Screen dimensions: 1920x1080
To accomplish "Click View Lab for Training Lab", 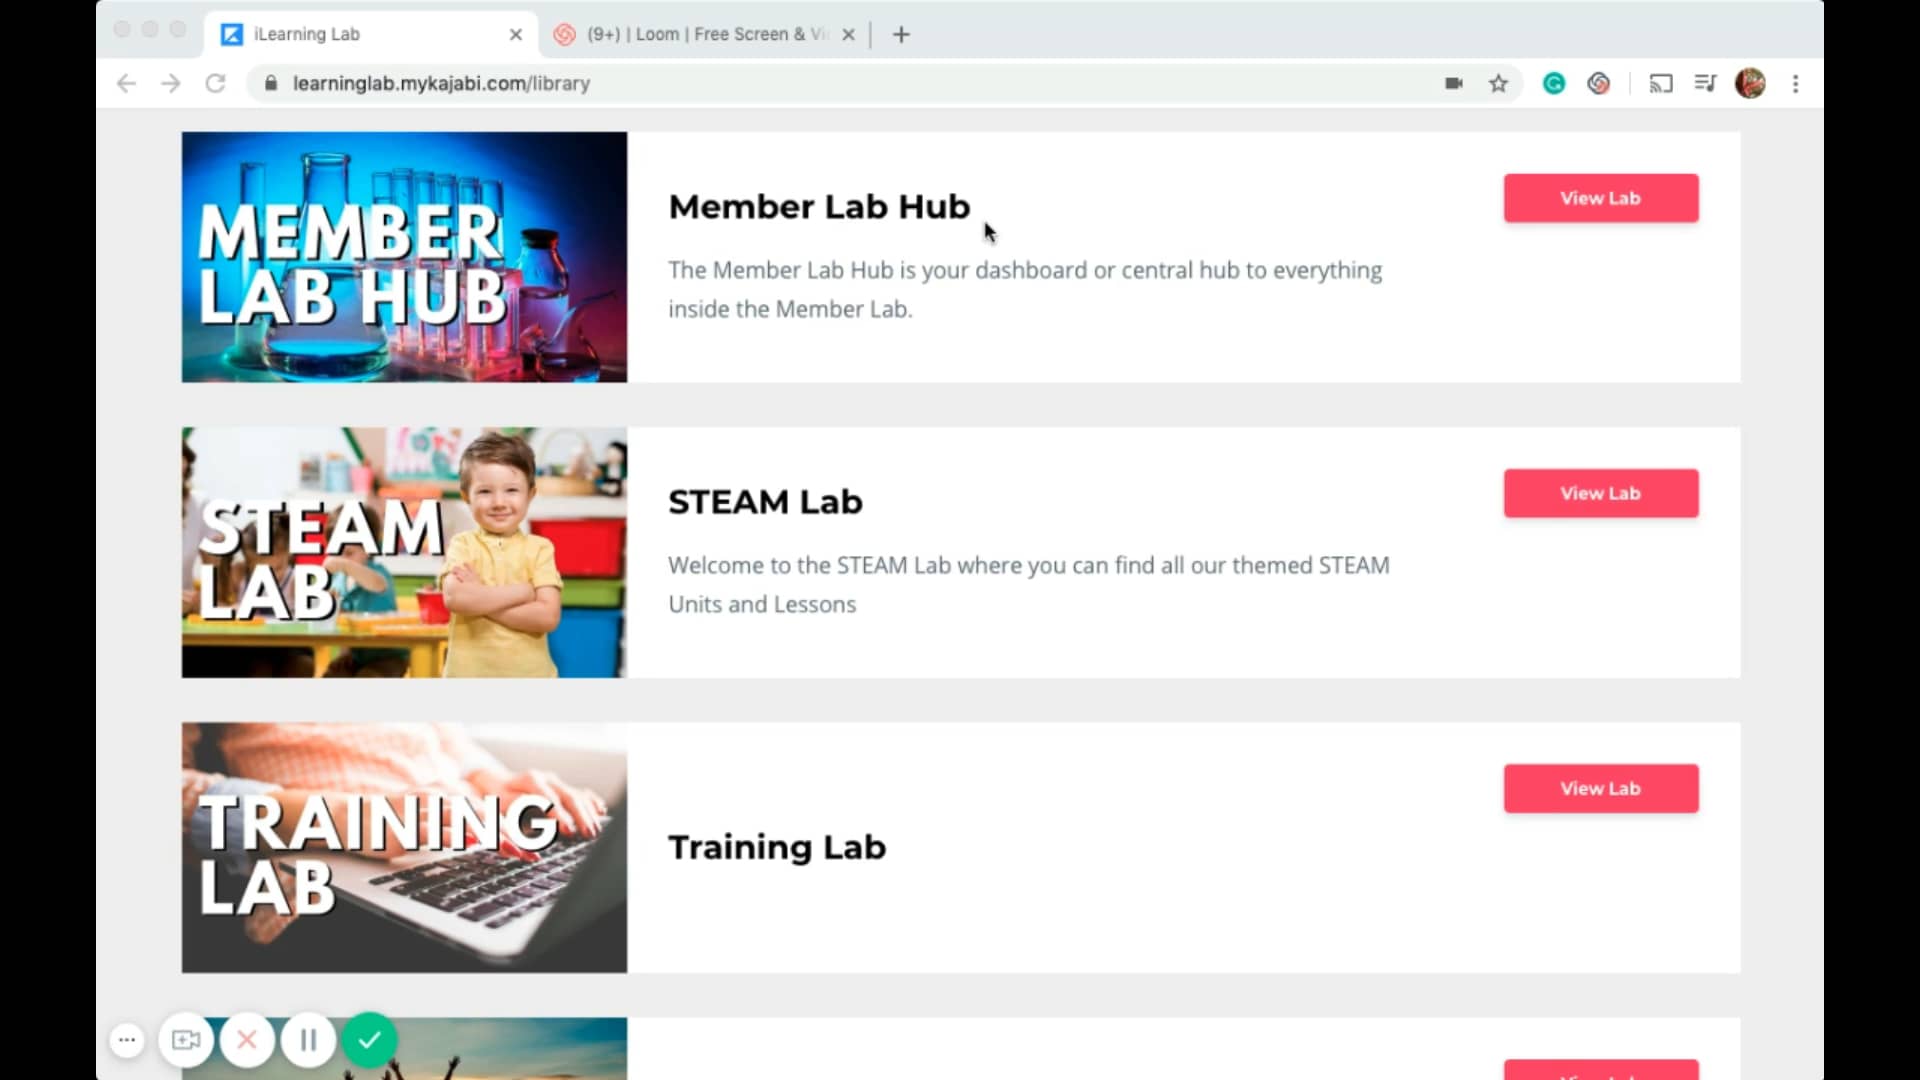I will coord(1601,788).
